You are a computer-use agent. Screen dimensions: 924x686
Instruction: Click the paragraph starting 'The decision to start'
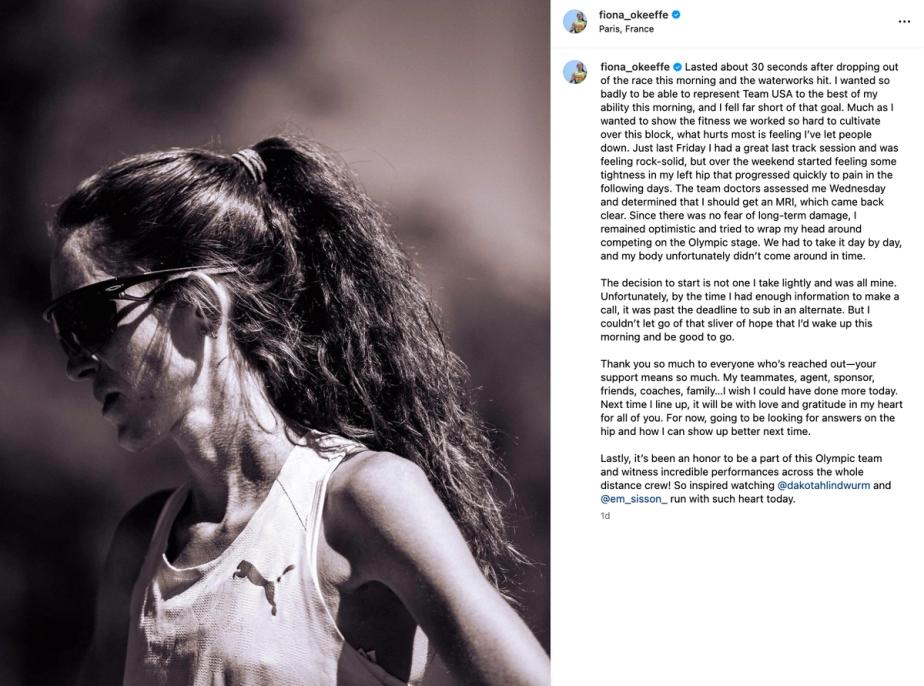(750, 310)
